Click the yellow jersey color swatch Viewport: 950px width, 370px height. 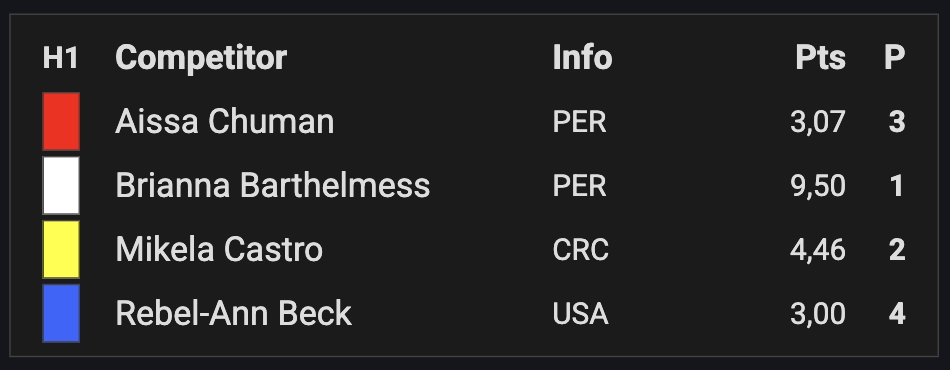(61, 249)
